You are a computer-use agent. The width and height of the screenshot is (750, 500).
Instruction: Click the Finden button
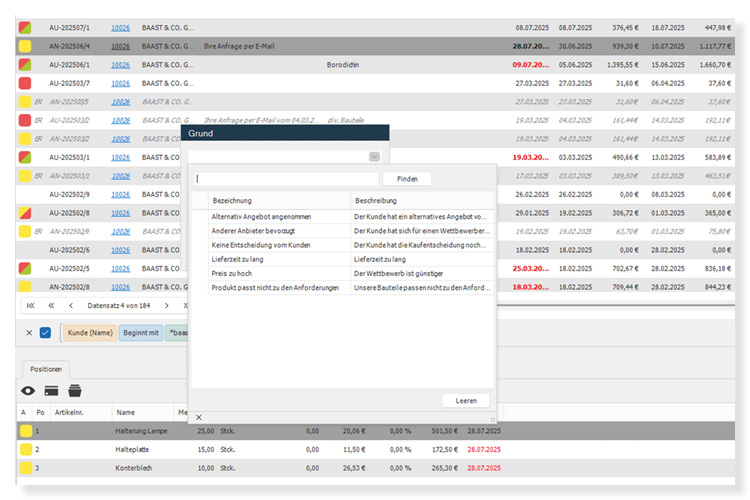click(407, 179)
